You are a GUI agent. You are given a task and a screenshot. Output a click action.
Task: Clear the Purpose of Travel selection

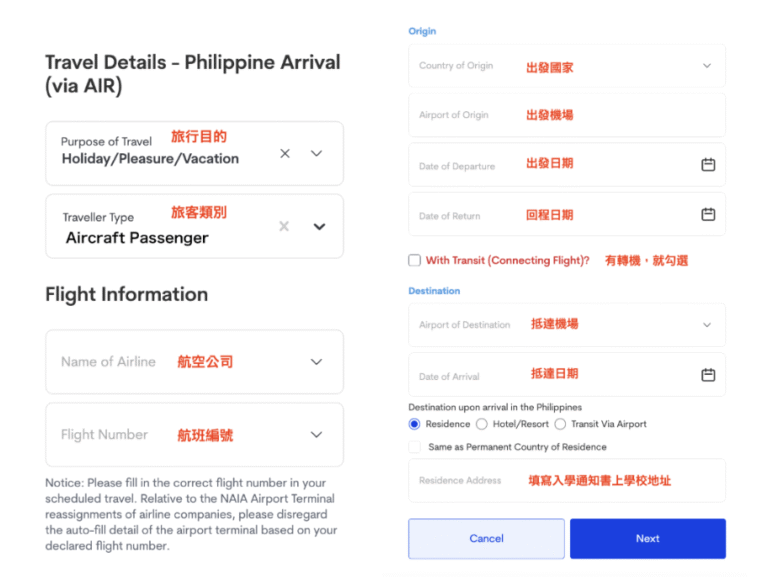285,154
